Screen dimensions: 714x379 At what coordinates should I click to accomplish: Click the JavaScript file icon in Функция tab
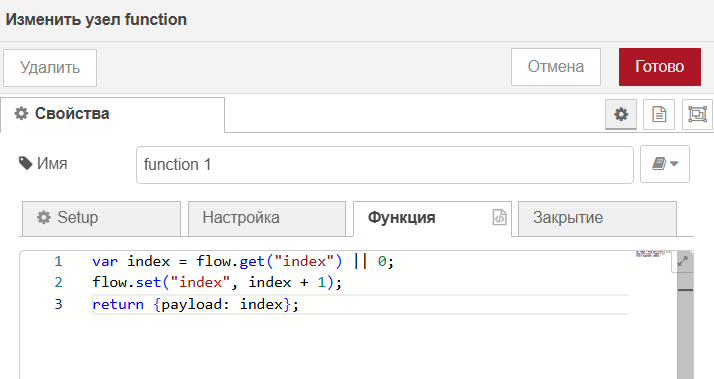click(500, 217)
